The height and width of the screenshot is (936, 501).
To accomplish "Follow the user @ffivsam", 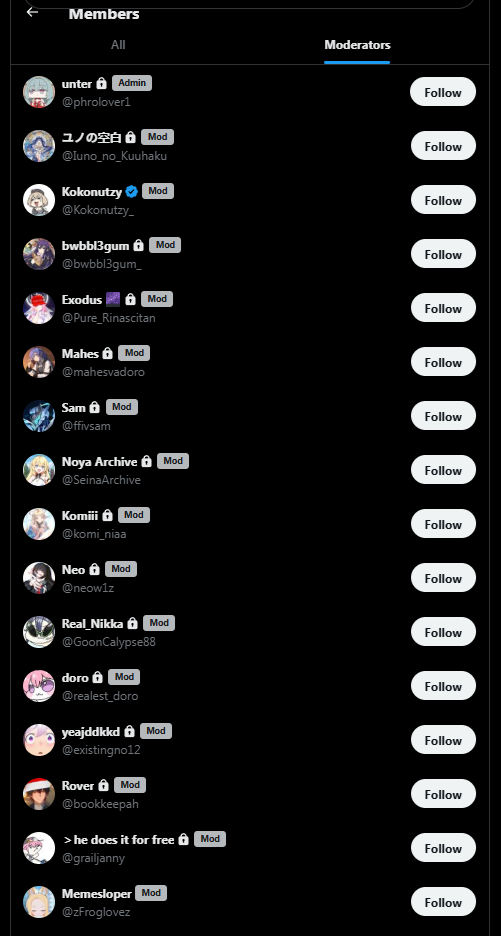I will pos(443,416).
